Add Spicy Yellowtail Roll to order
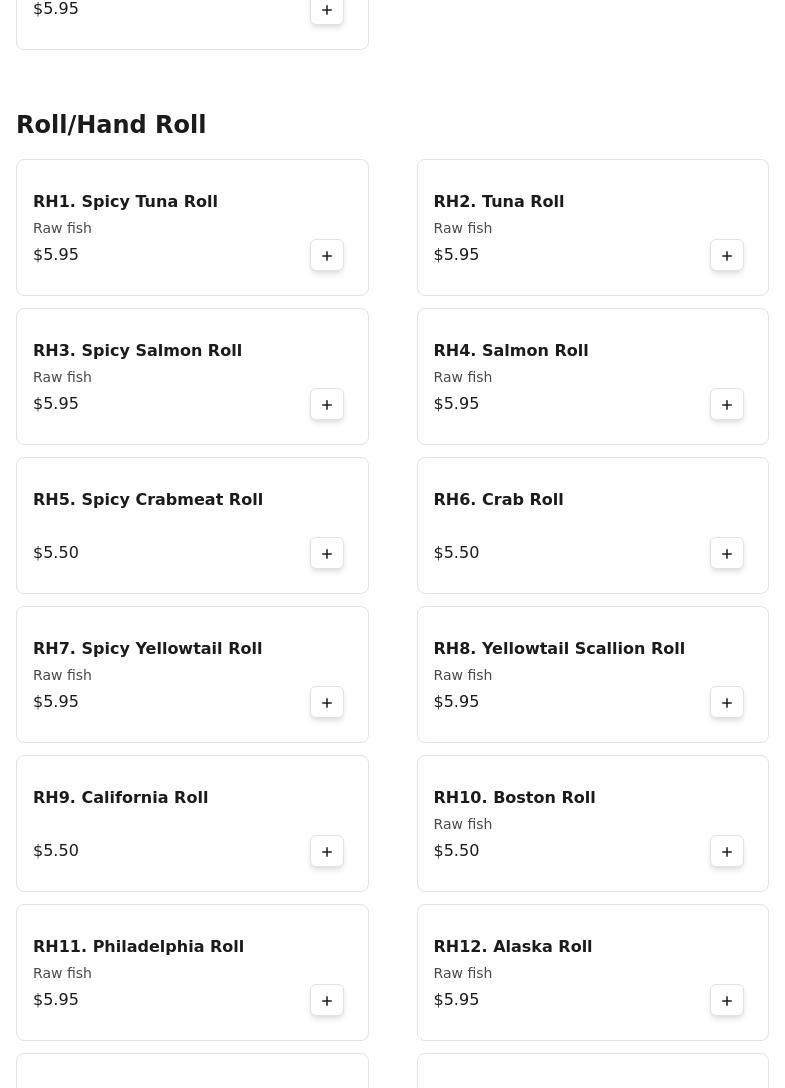 pyautogui.click(x=327, y=702)
